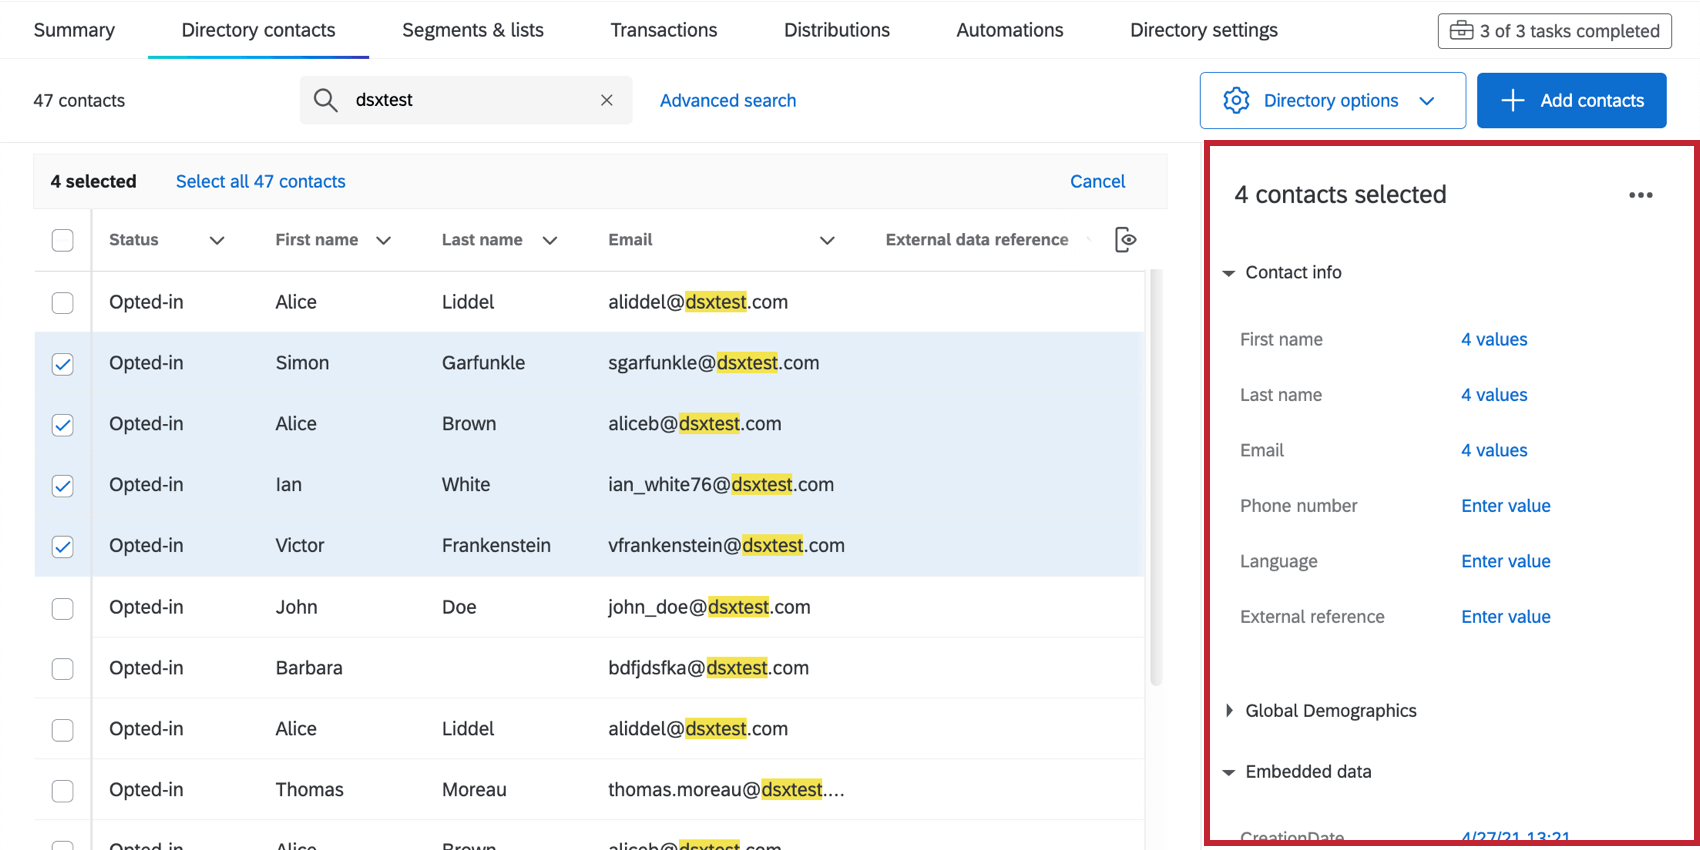The image size is (1700, 850).
Task: Uncheck the Simon Garfunkle row
Action: pos(62,364)
